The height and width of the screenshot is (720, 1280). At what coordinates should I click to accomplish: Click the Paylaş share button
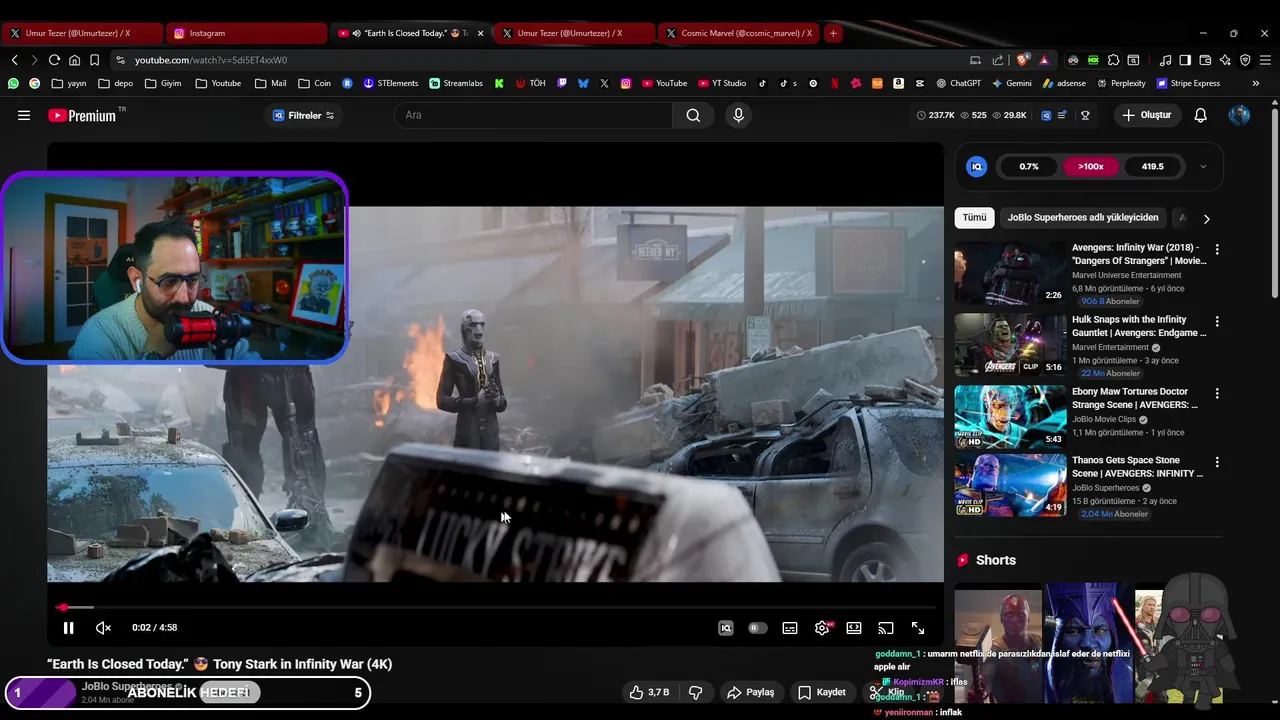pyautogui.click(x=751, y=692)
